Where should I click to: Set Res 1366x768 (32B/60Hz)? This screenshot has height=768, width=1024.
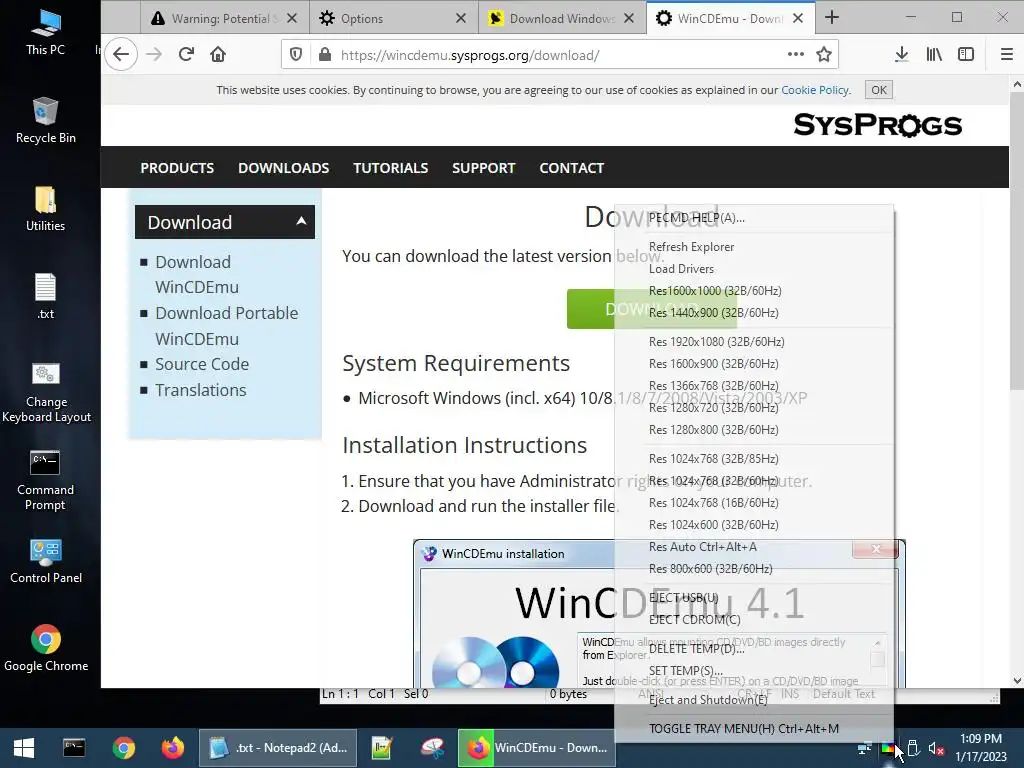click(x=754, y=385)
